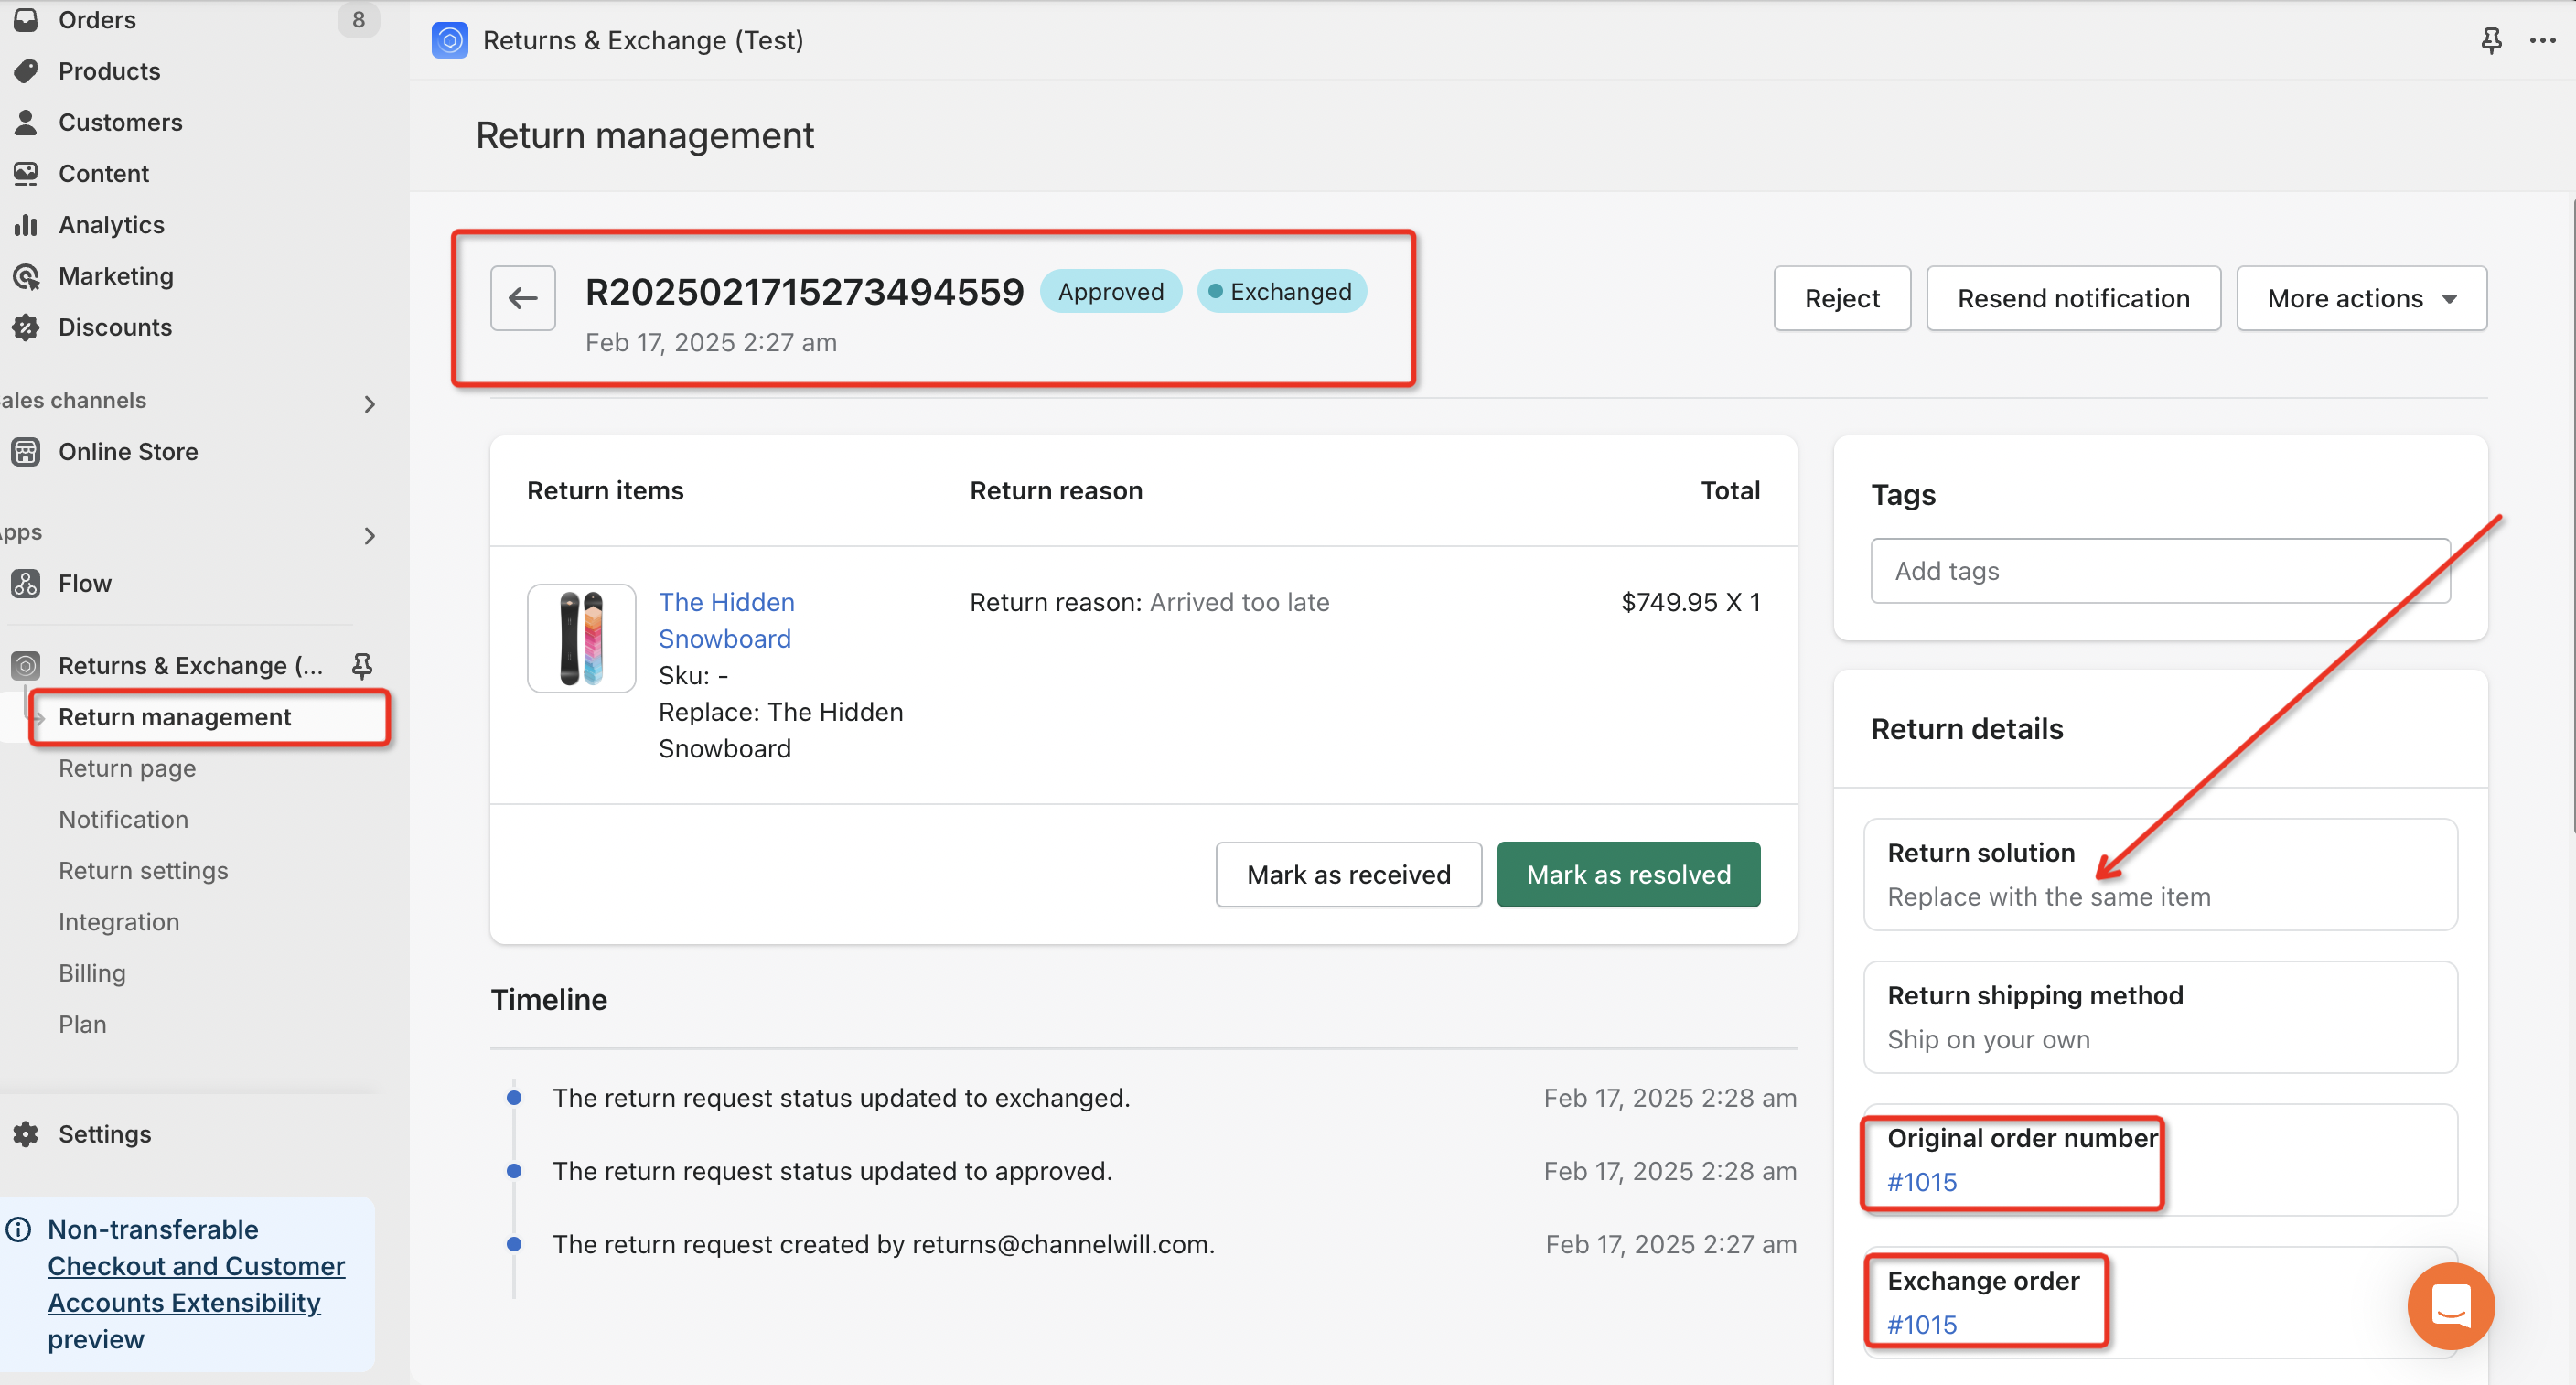Open the three-dots menu in header
This screenshot has width=2576, height=1385.
tap(2542, 40)
